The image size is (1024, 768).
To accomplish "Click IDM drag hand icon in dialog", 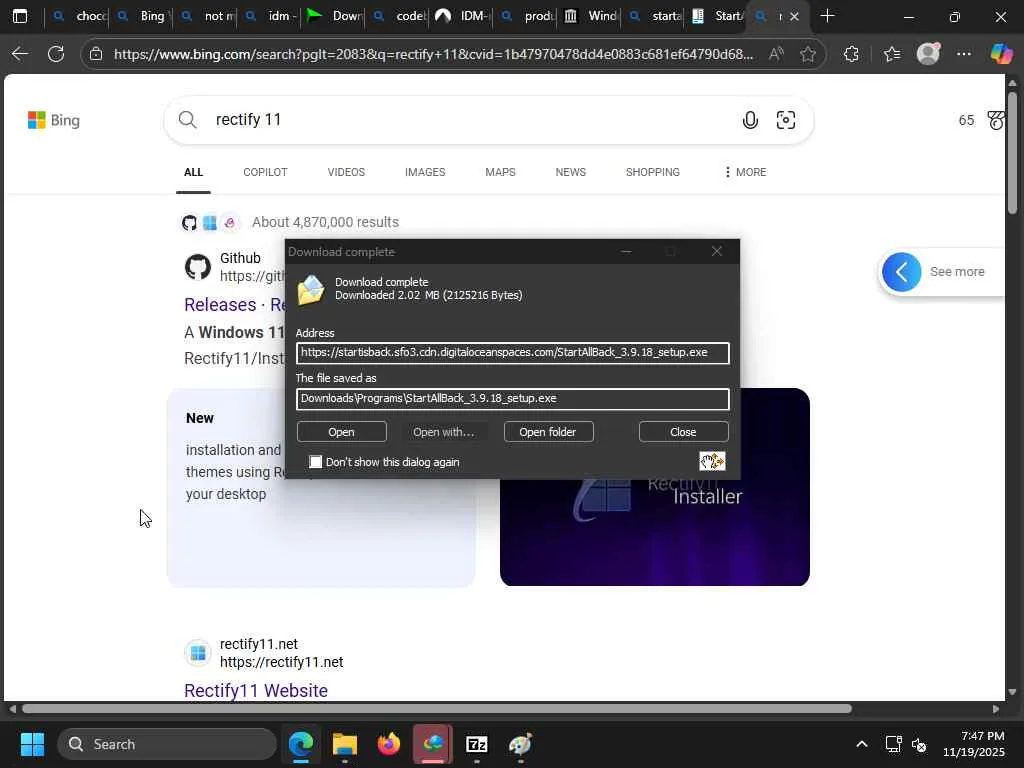I will pos(712,461).
